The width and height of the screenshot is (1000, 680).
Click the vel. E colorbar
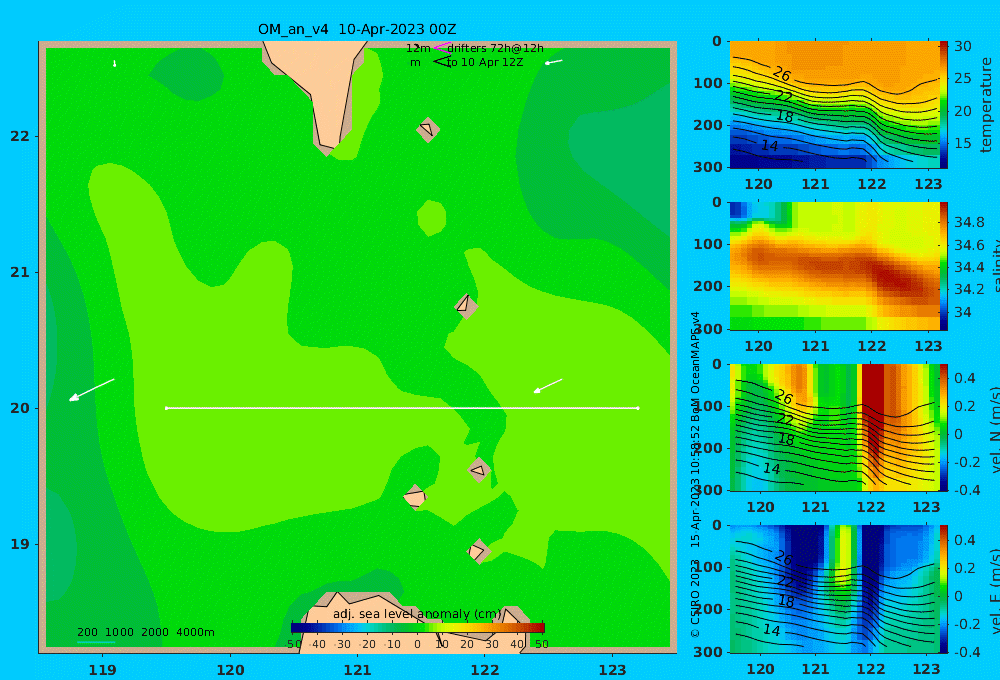click(943, 589)
